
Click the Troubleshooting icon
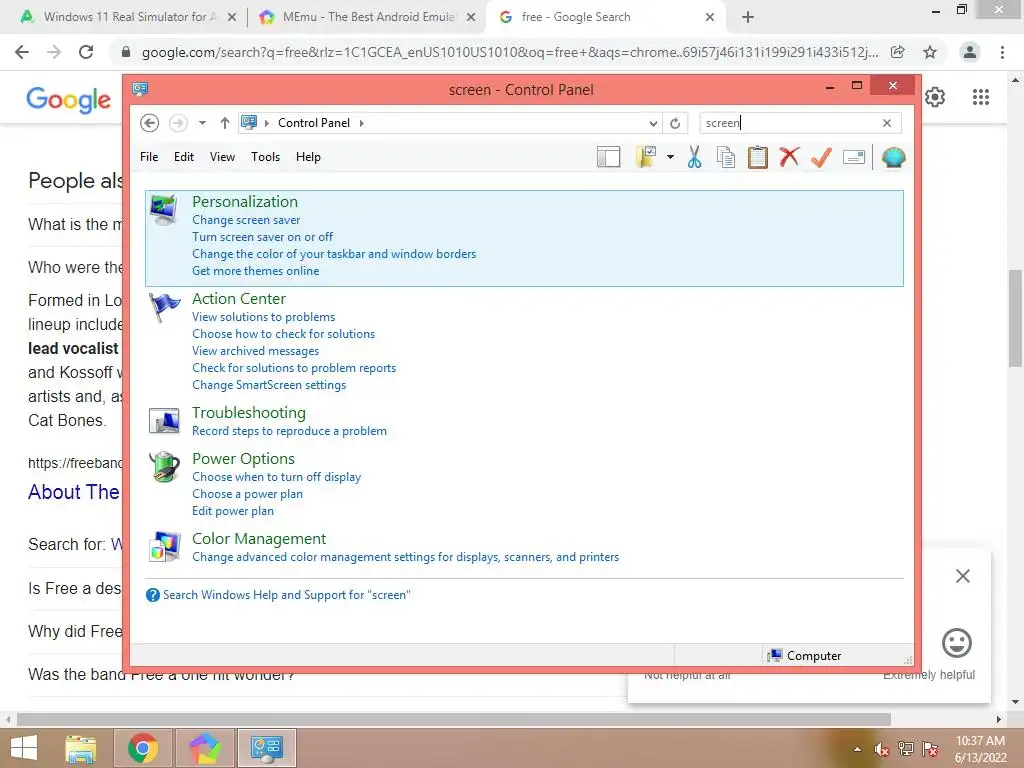point(163,421)
